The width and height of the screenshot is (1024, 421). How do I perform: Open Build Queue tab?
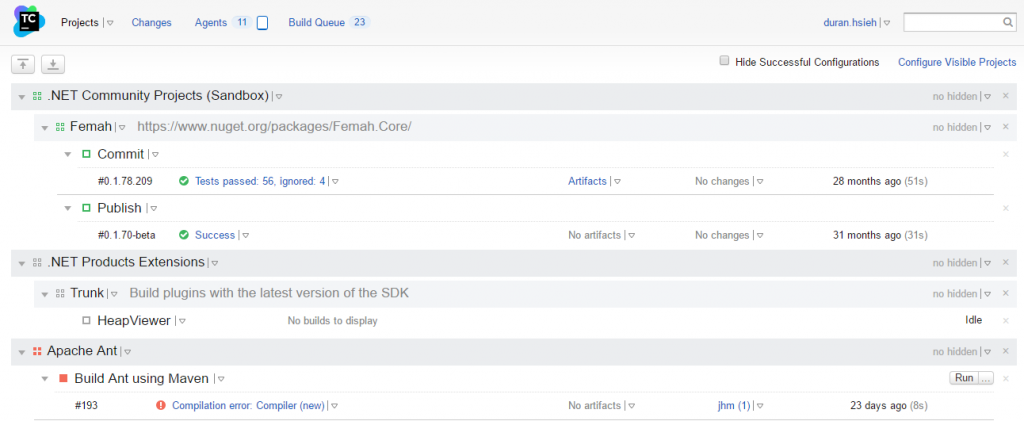[317, 22]
